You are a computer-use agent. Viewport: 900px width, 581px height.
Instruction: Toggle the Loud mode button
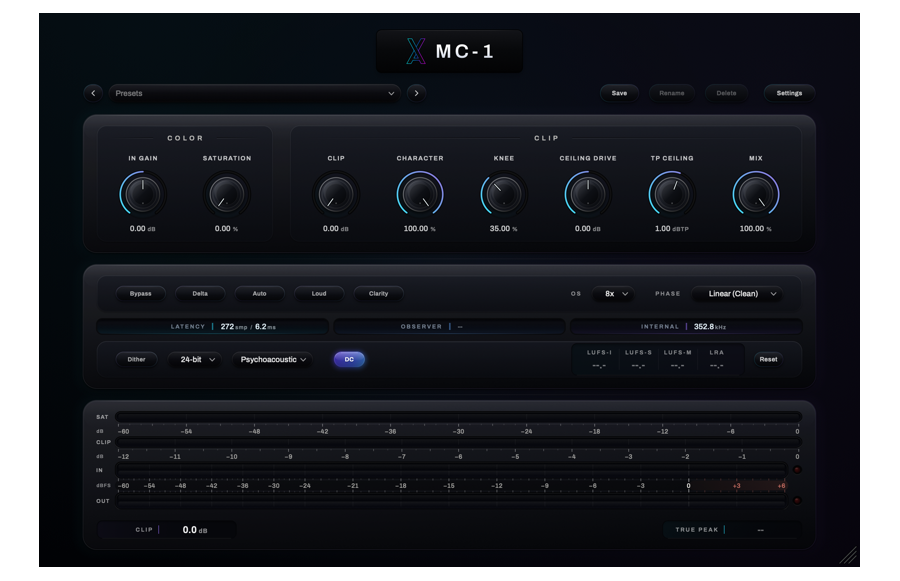(319, 293)
